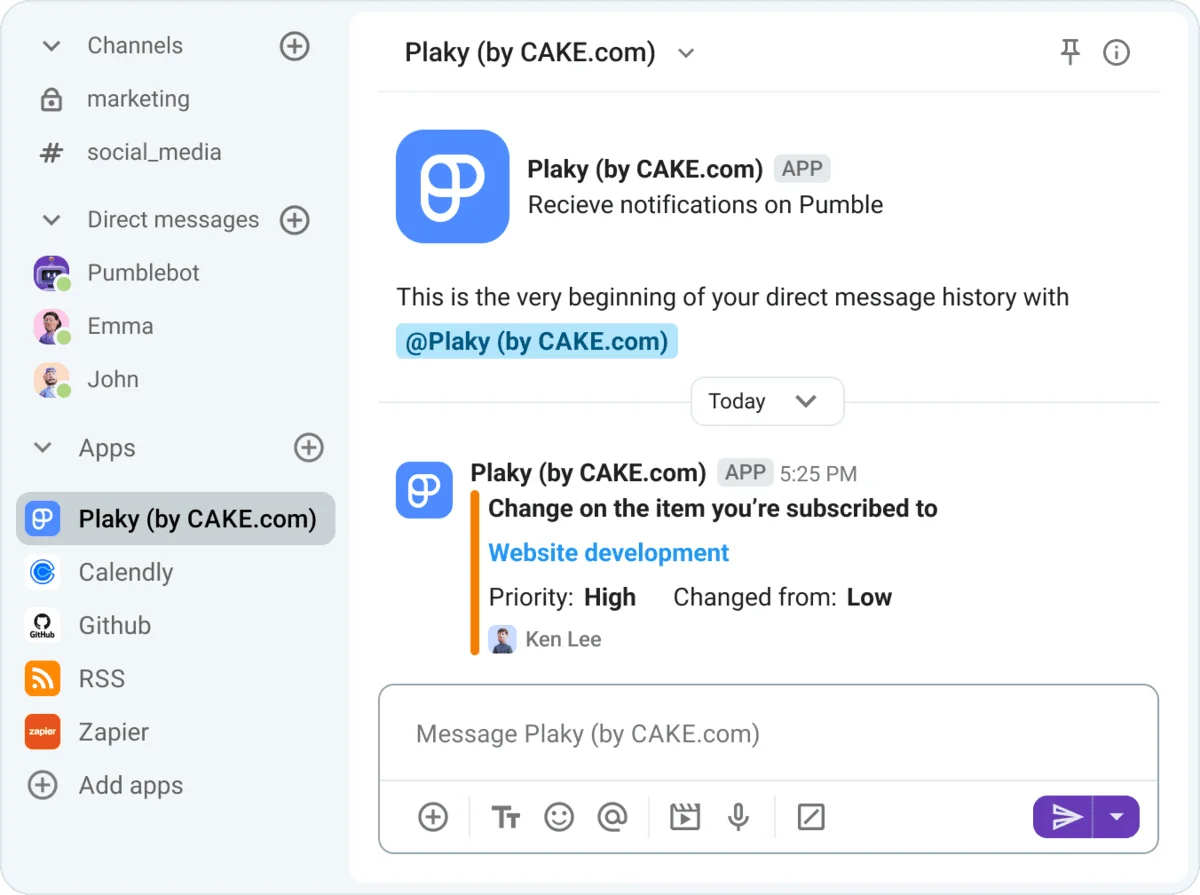Image resolution: width=1200 pixels, height=895 pixels.
Task: Open the Website development link
Action: coord(608,552)
